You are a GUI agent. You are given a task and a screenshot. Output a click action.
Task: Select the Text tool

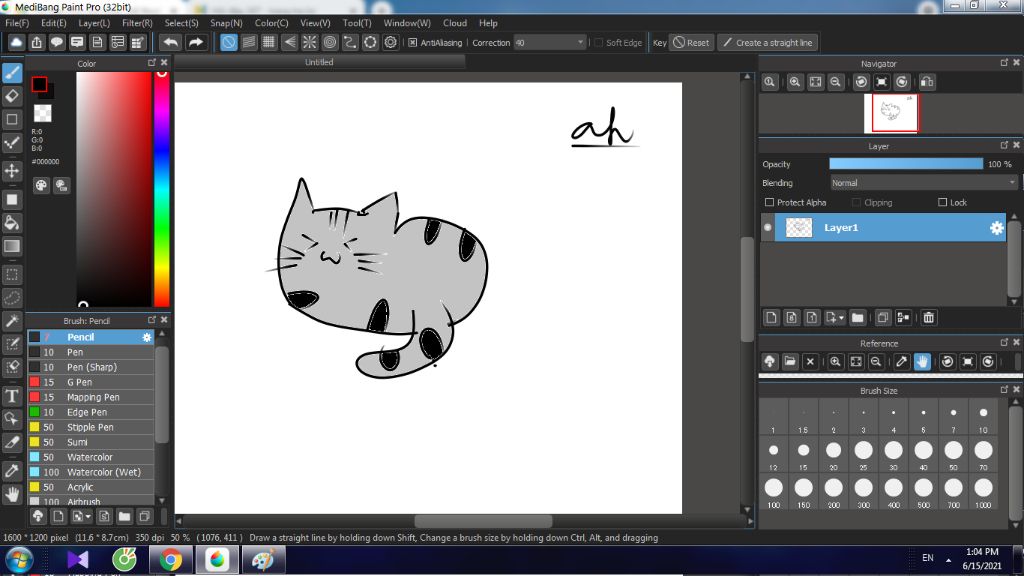(12, 396)
